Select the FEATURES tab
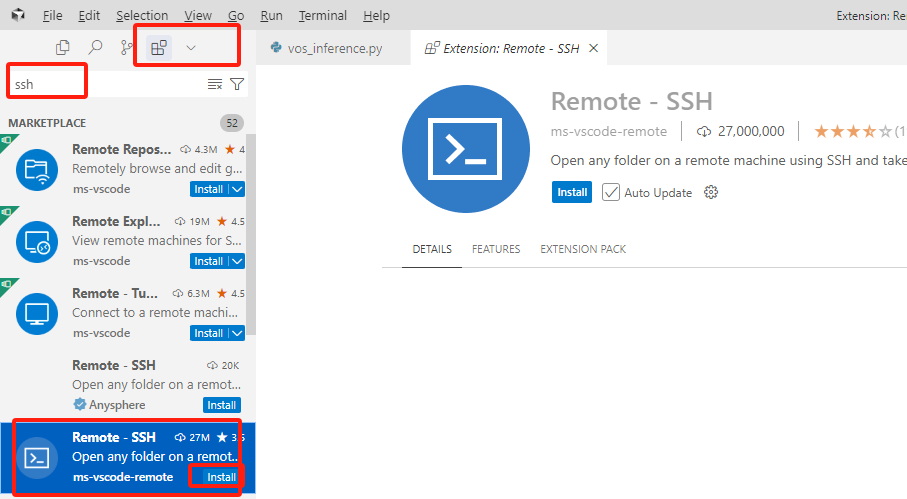 click(496, 249)
